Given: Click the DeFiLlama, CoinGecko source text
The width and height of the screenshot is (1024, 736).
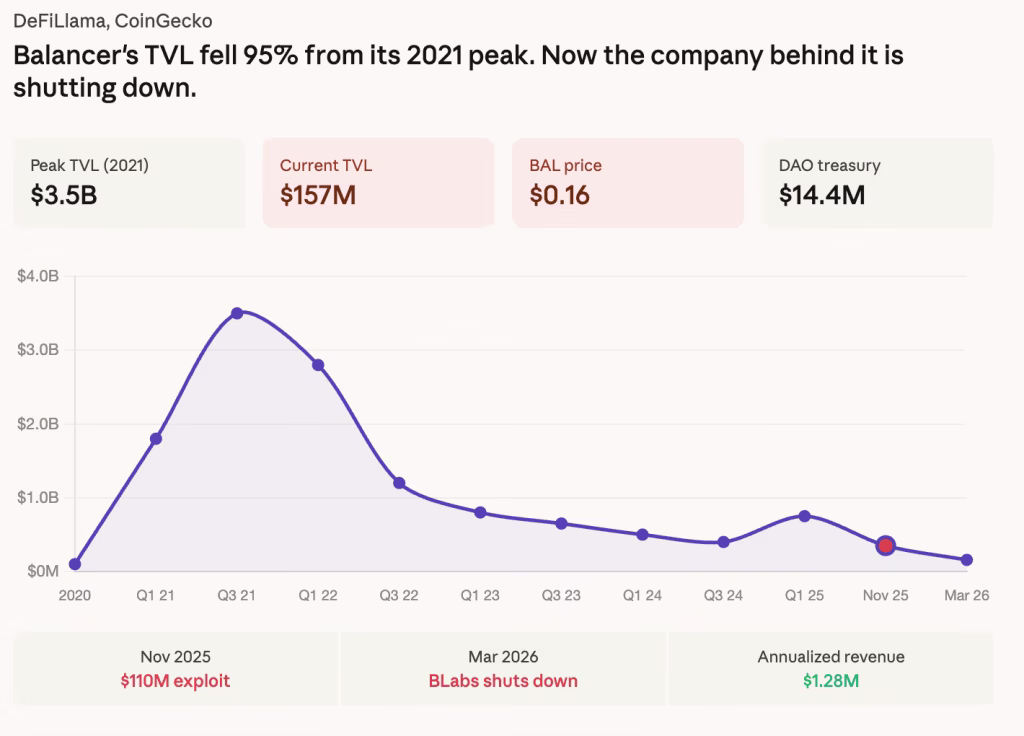Looking at the screenshot, I should click(112, 20).
